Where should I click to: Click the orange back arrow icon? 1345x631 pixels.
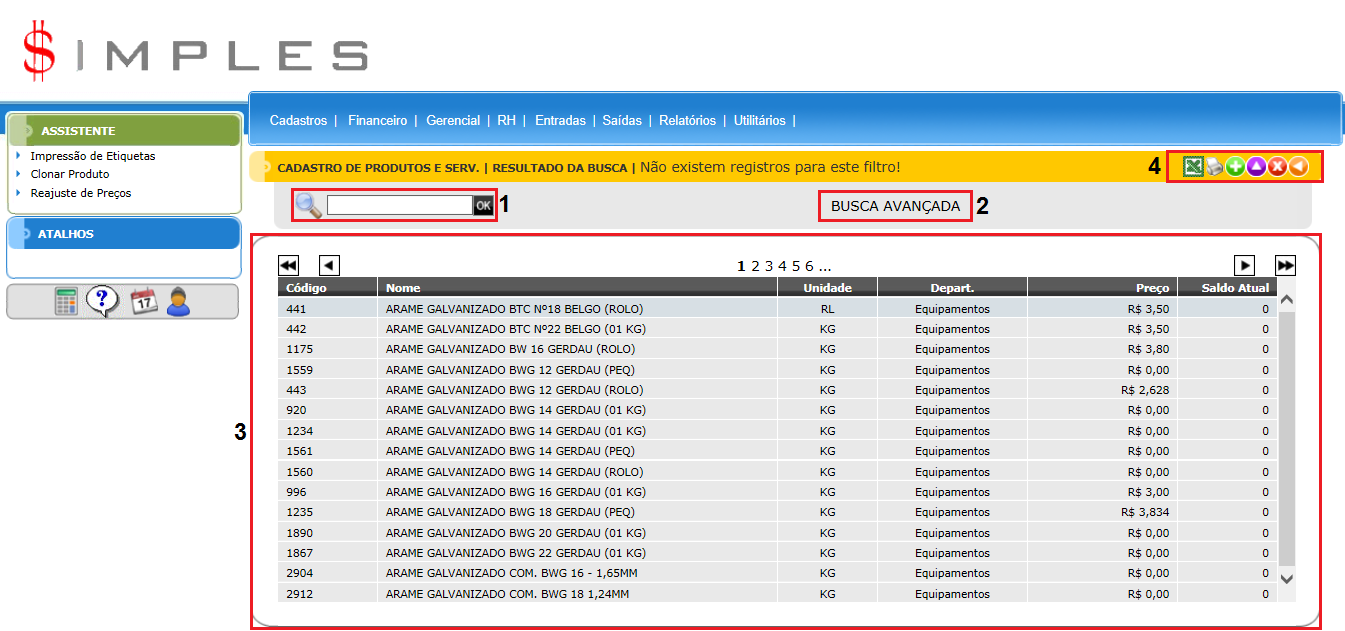point(1298,167)
